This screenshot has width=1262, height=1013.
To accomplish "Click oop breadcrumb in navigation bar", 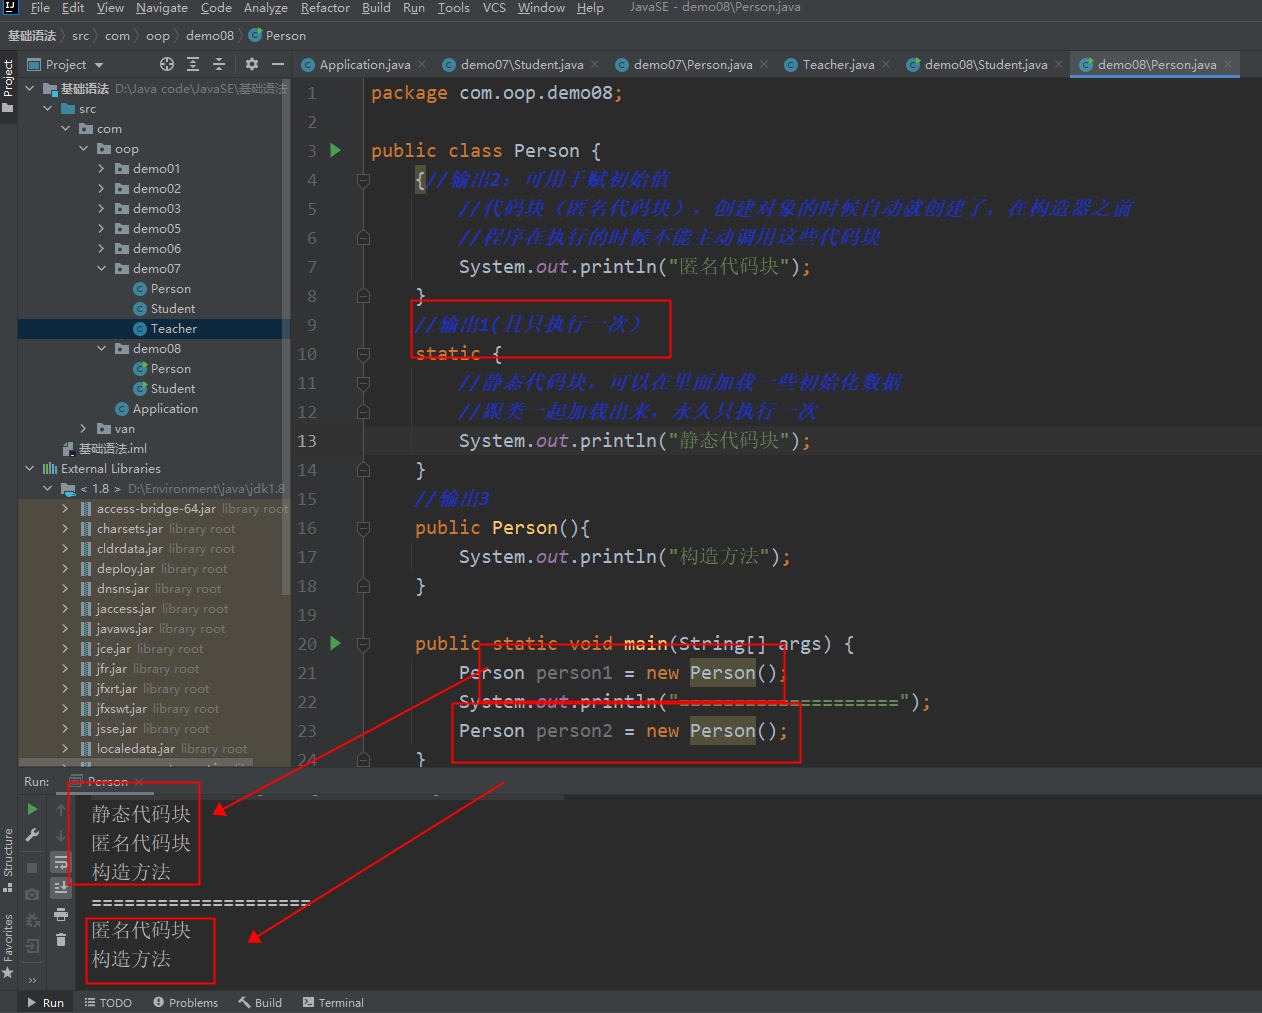I will click(x=158, y=35).
